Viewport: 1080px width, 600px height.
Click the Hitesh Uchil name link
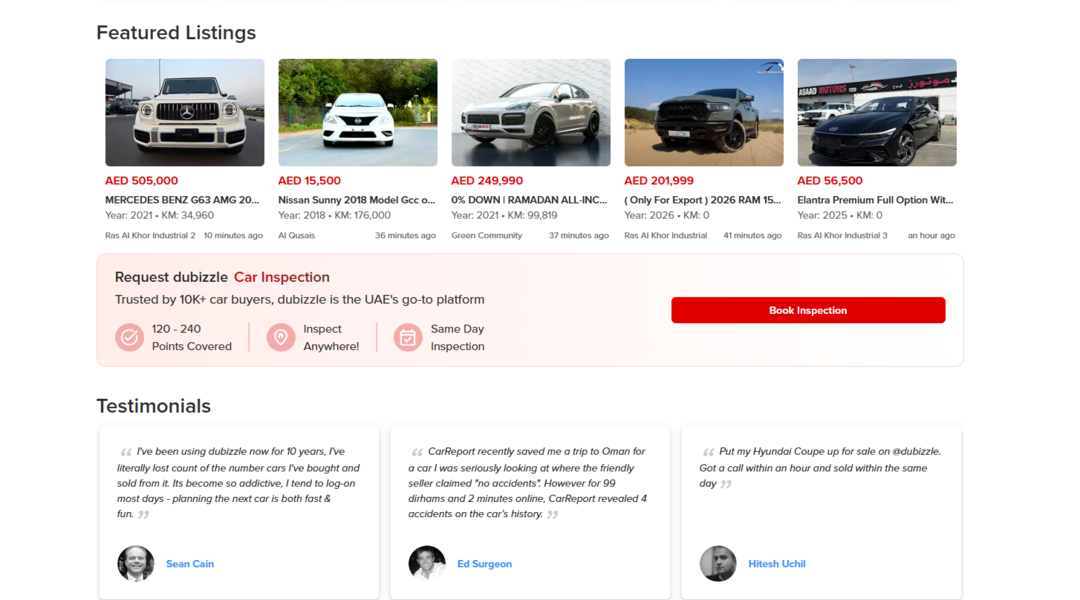777,564
